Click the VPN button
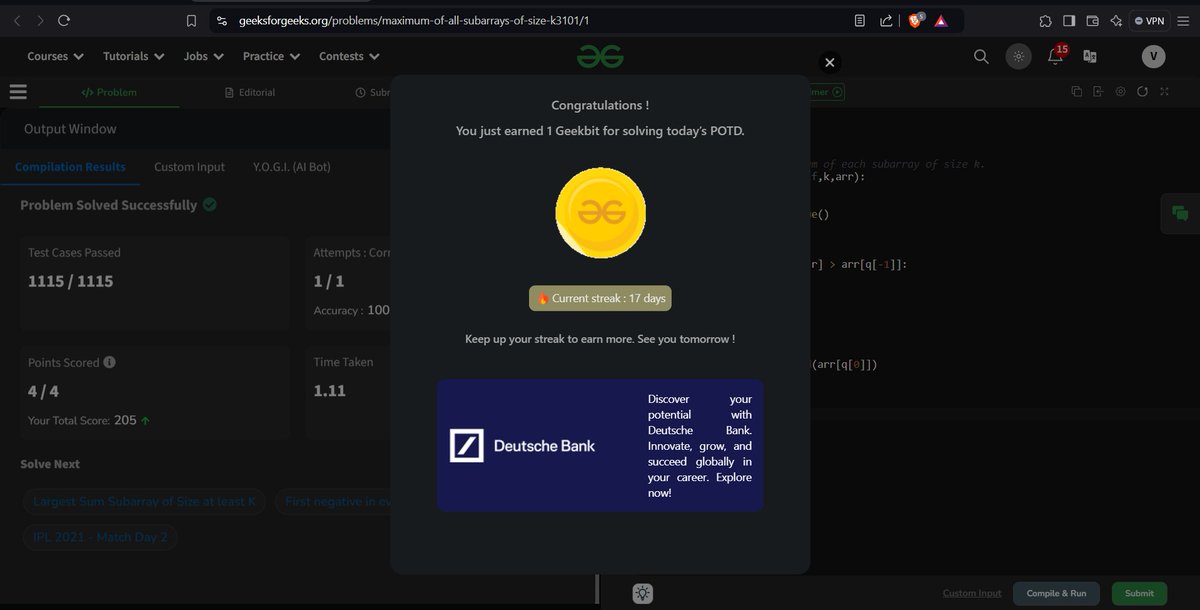The height and width of the screenshot is (610, 1200). [x=1150, y=20]
